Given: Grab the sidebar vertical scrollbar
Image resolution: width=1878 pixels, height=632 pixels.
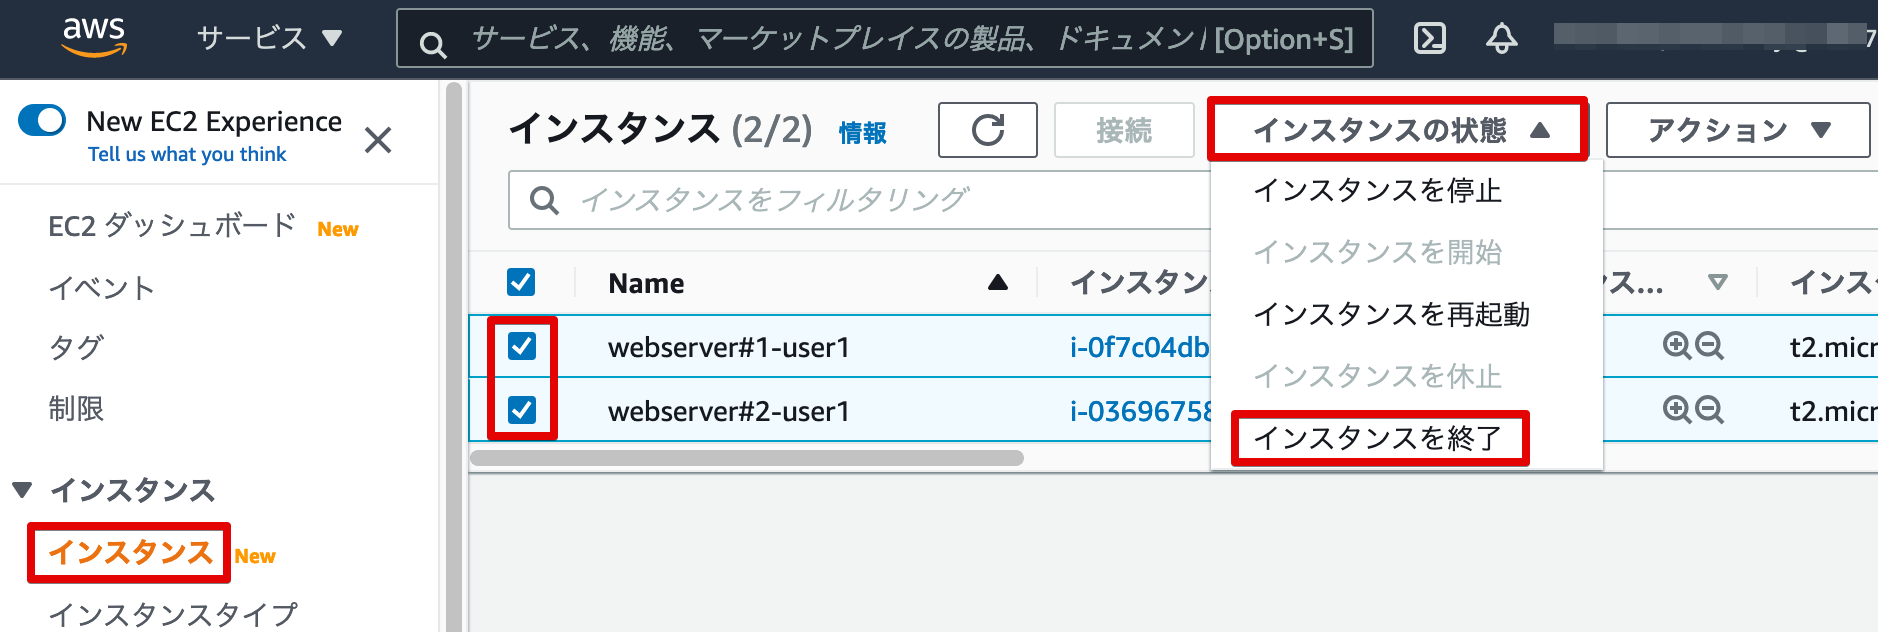Looking at the screenshot, I should pos(454,356).
